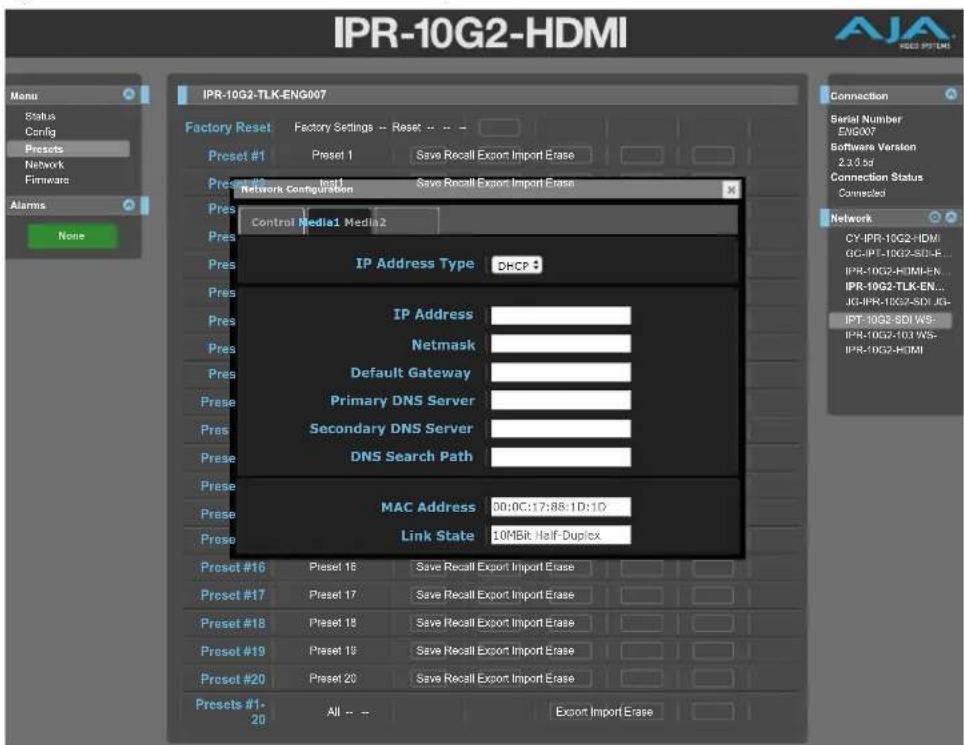Open Network in the Menu panel
This screenshot has width=964, height=745.
(44, 165)
